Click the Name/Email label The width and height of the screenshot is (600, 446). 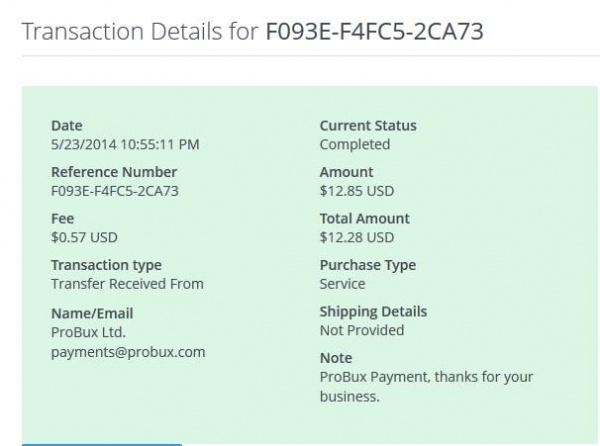(91, 312)
